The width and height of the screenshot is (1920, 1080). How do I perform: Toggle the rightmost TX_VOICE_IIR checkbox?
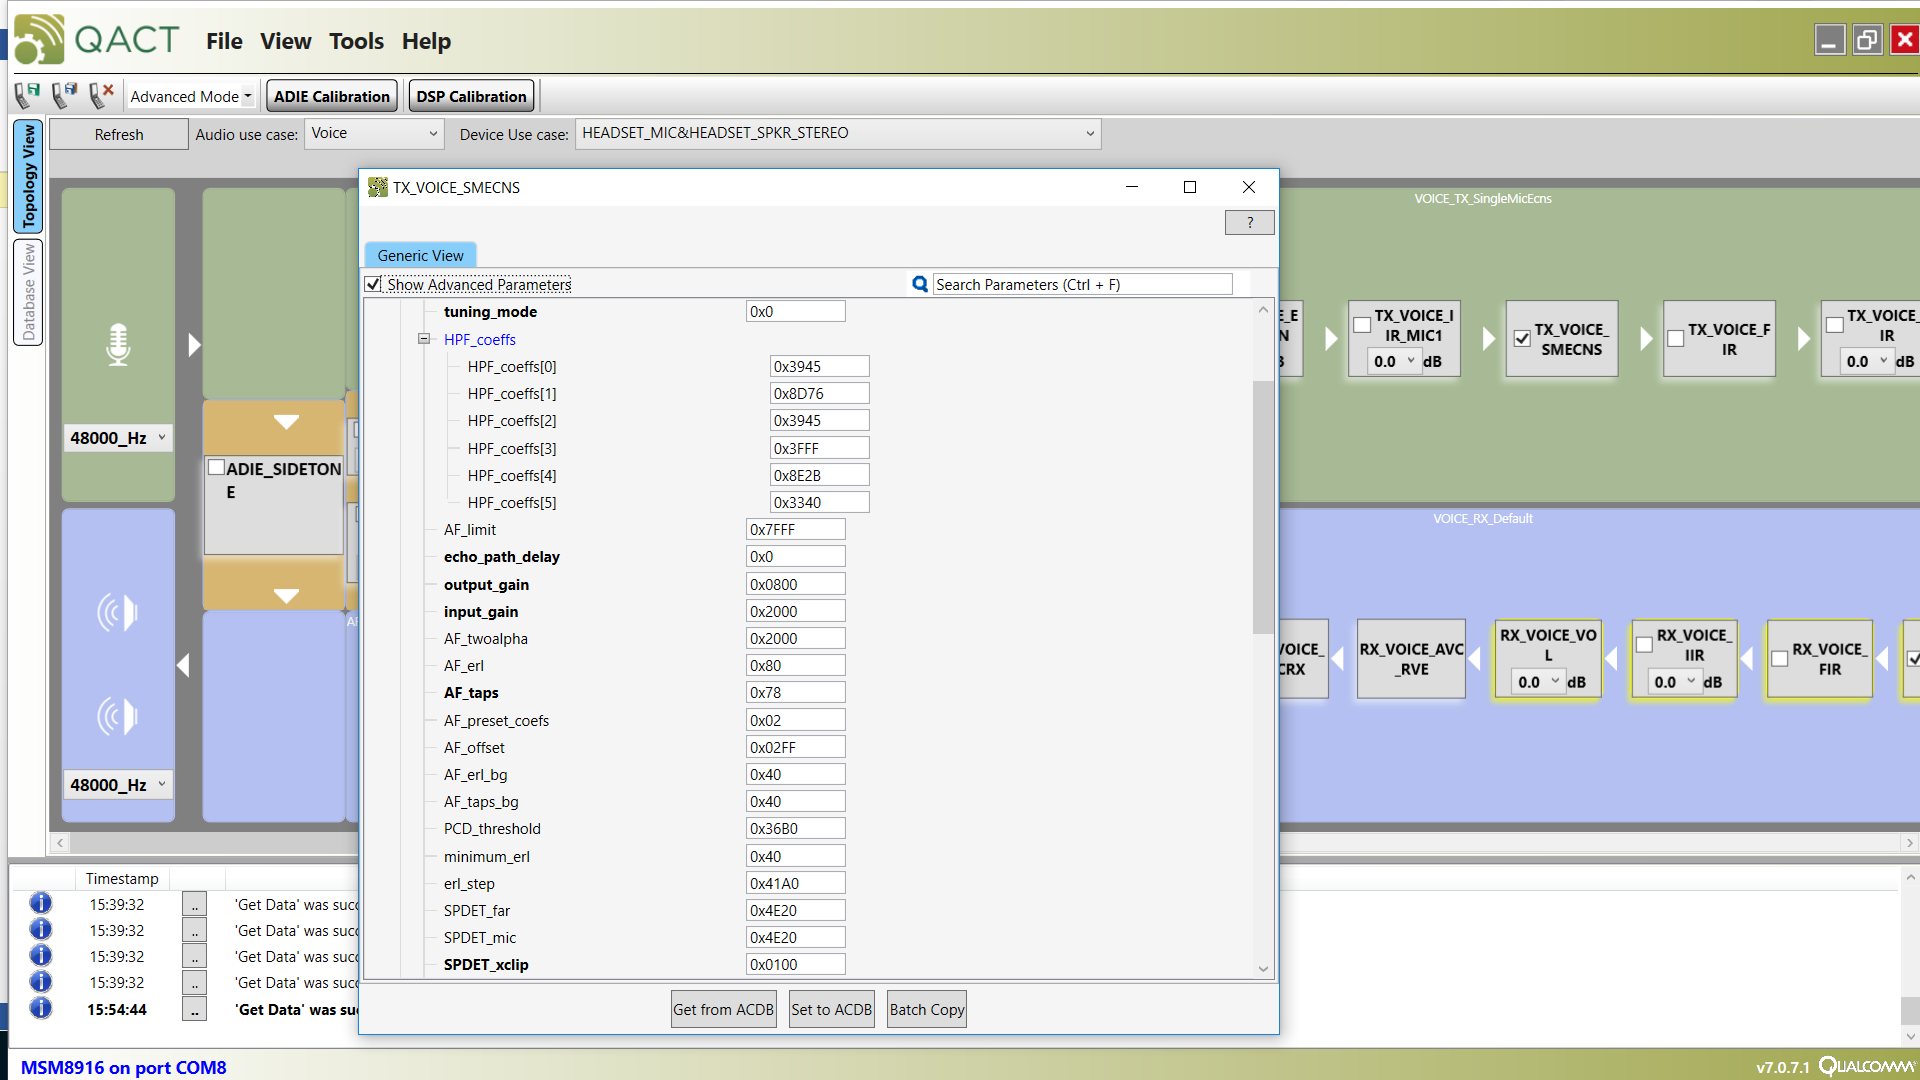tap(1835, 325)
